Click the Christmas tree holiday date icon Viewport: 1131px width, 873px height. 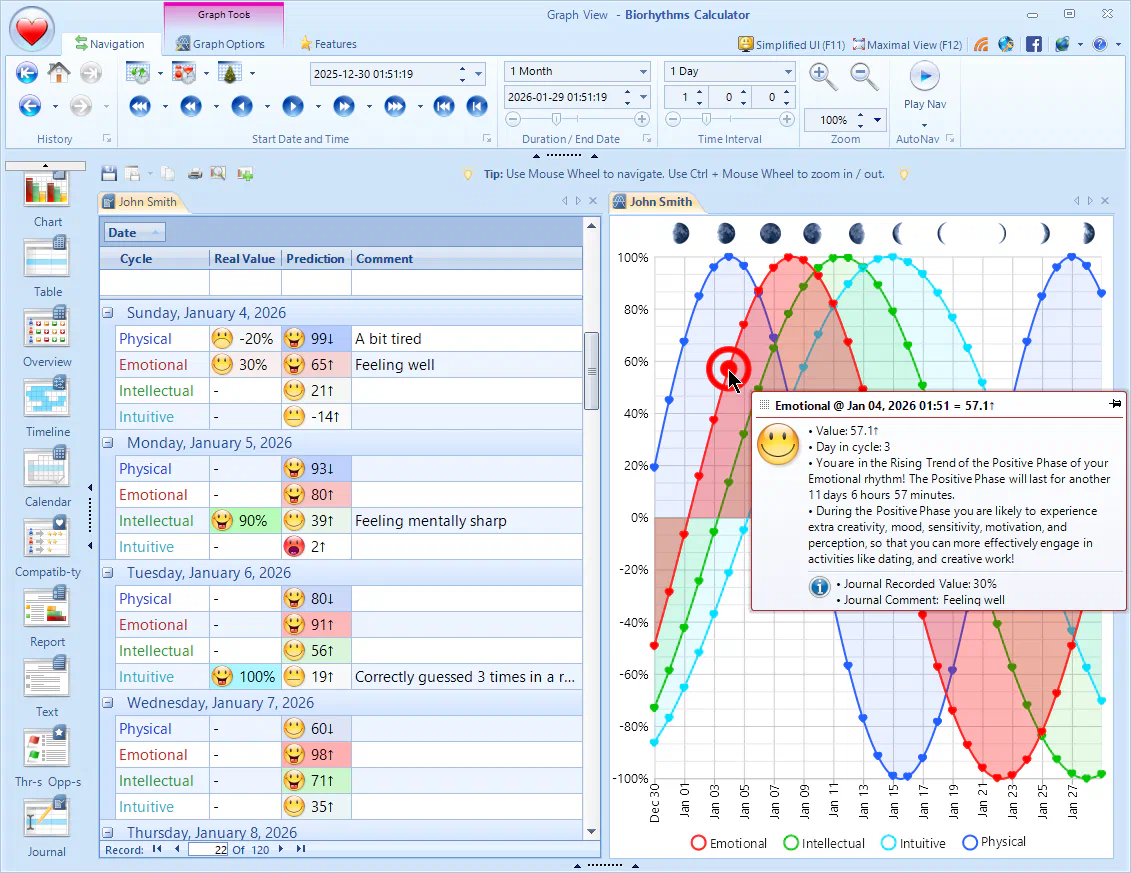229,72
